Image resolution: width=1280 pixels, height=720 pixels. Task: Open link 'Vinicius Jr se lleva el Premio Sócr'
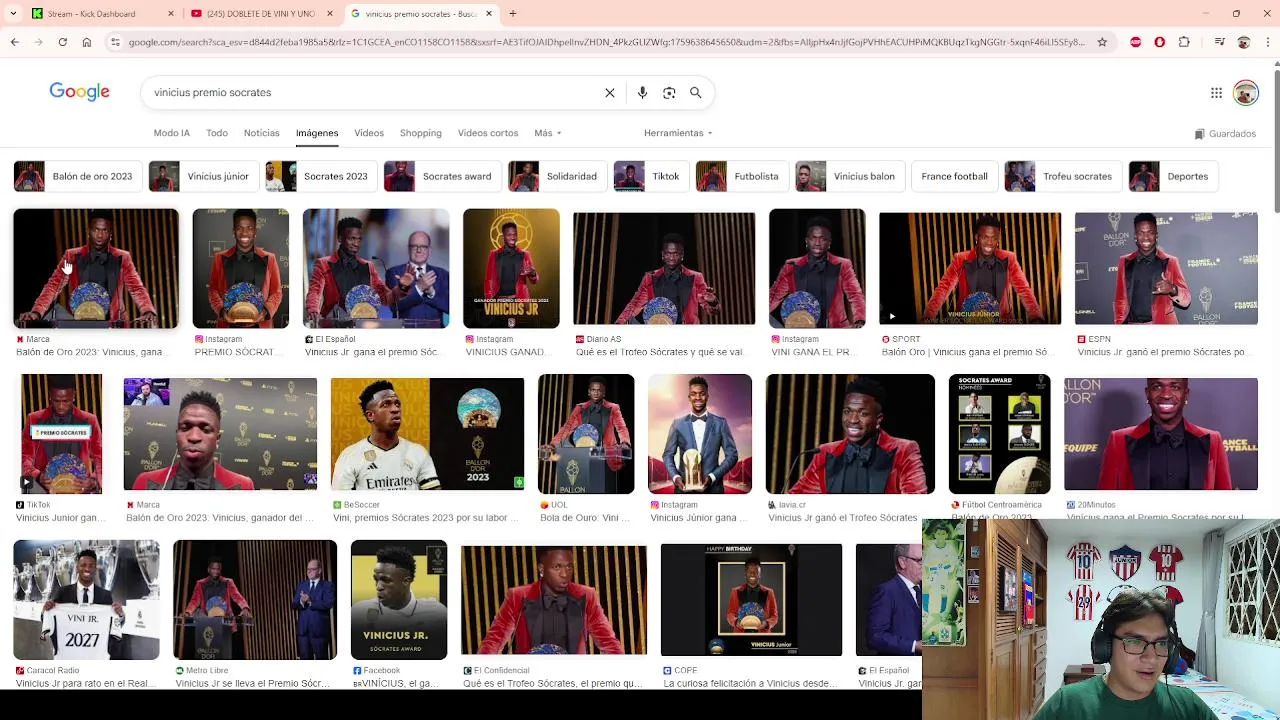252,684
